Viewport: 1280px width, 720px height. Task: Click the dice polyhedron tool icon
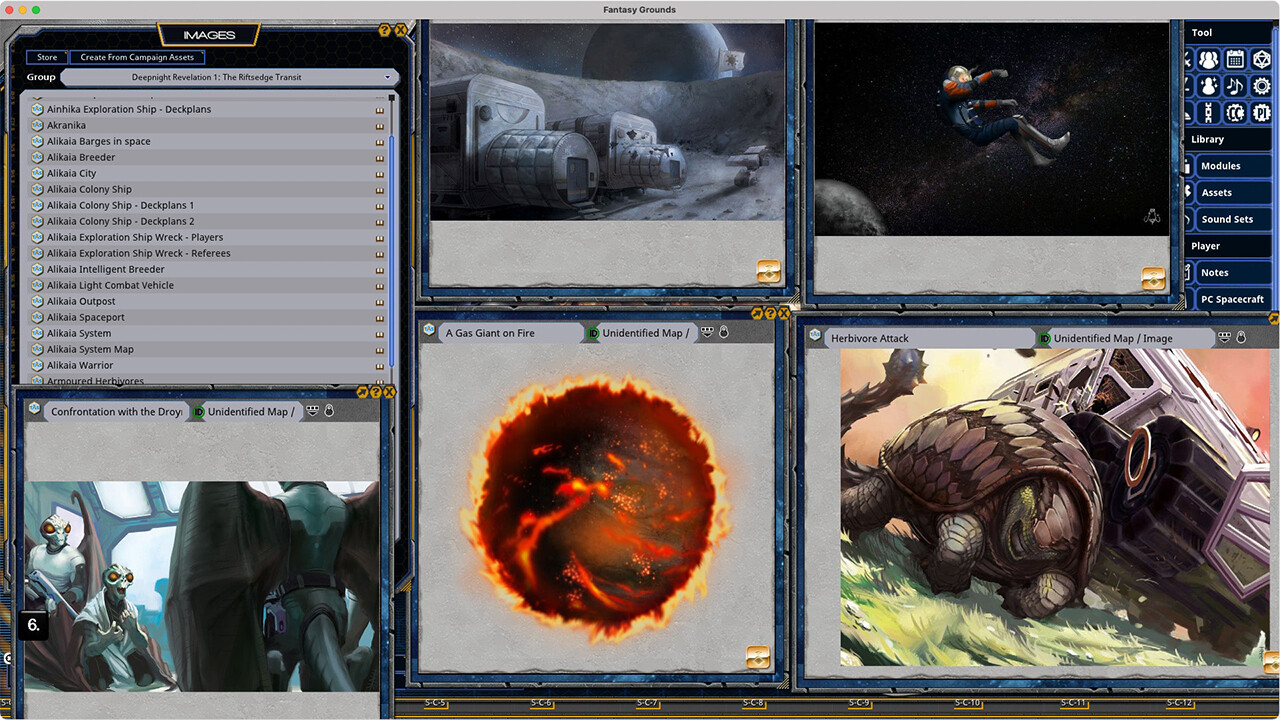click(x=1262, y=59)
